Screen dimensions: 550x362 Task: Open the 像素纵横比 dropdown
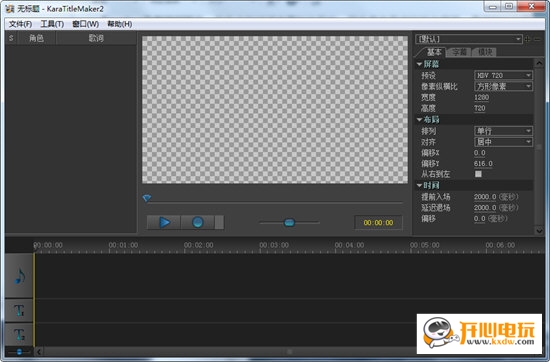point(503,86)
